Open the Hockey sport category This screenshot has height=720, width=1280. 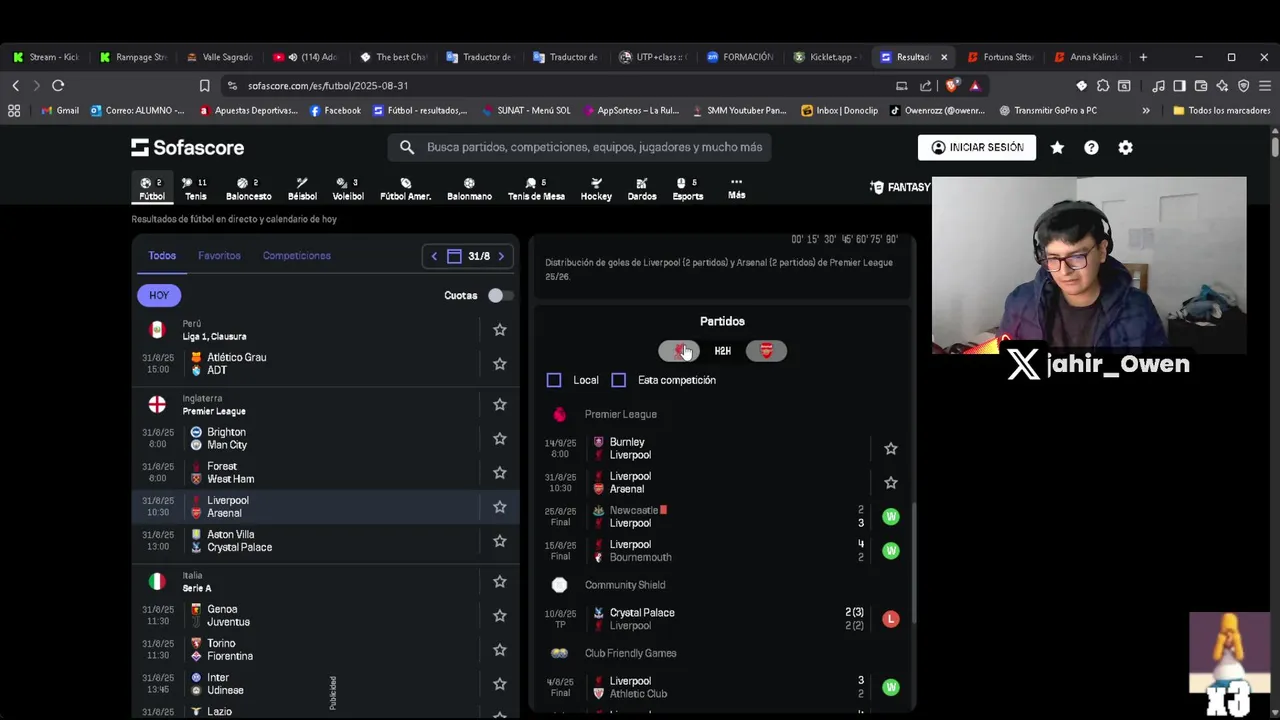[596, 189]
